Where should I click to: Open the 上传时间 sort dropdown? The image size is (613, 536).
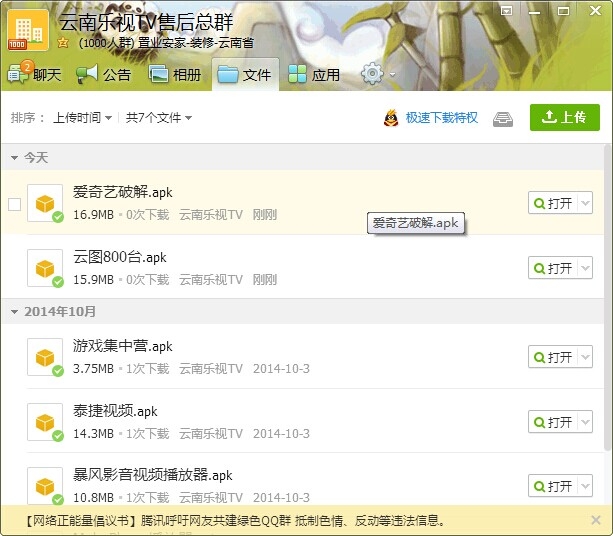tap(82, 117)
